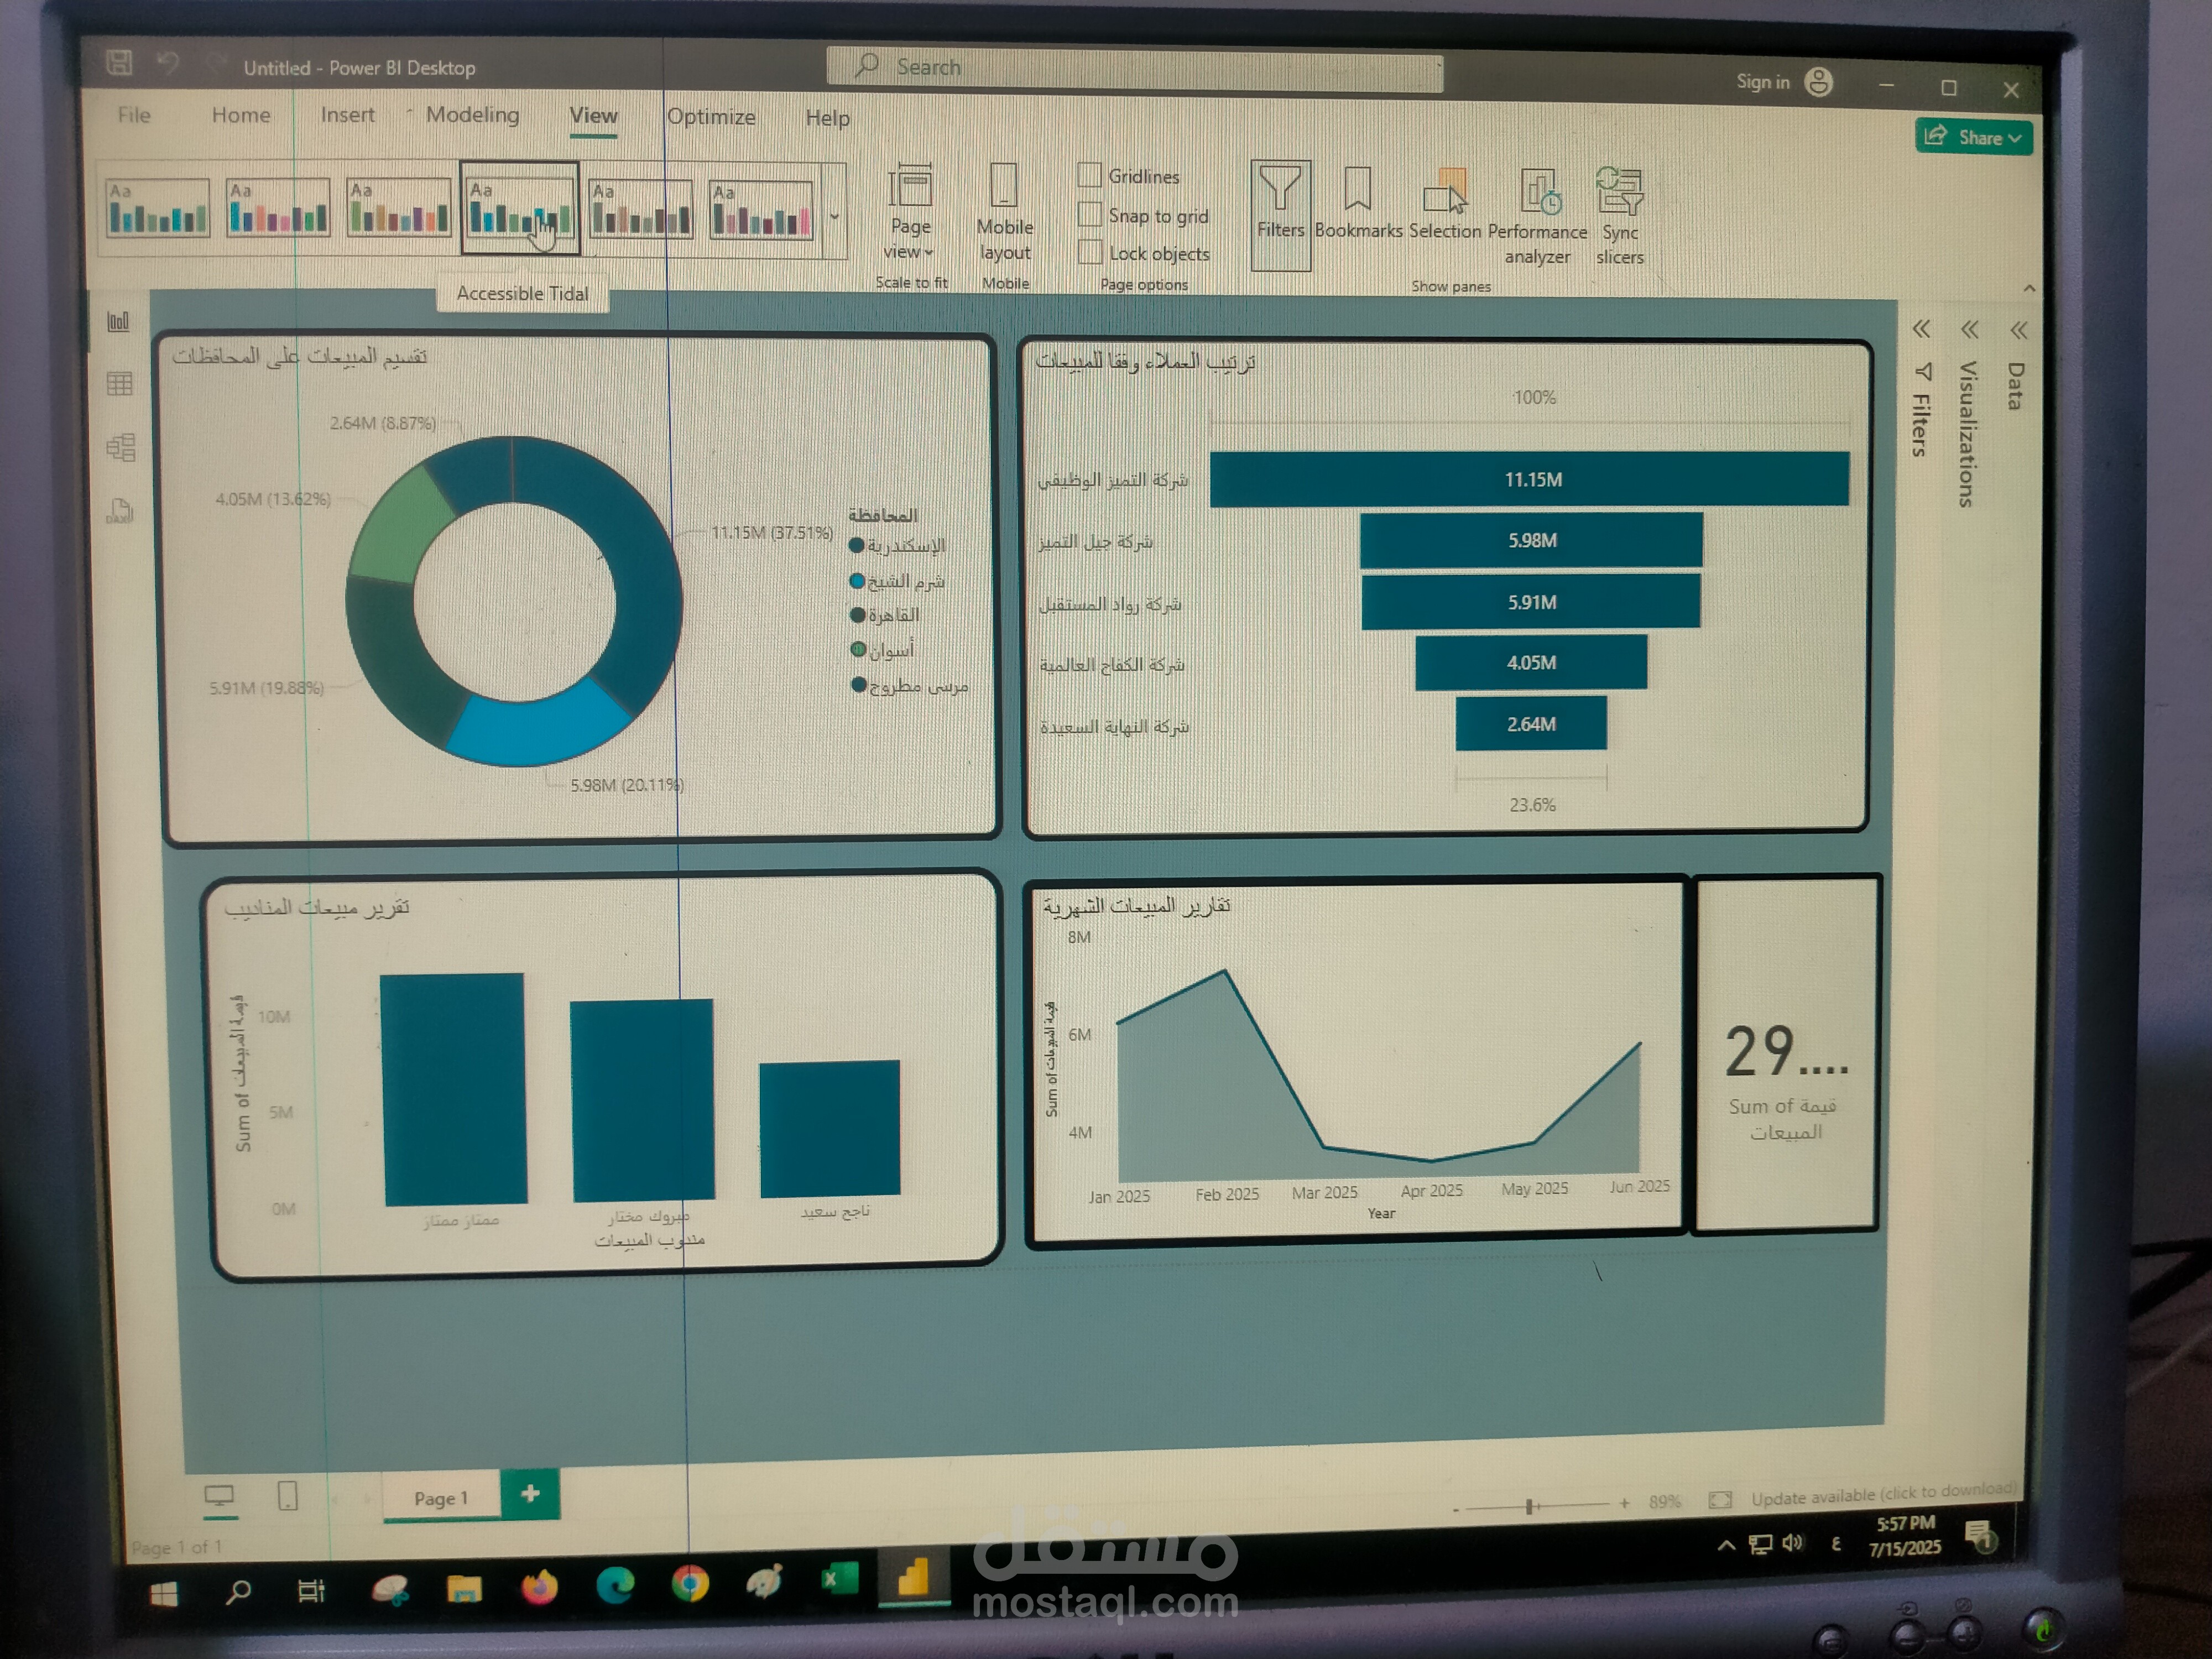Click the Sign in link

click(x=1762, y=82)
